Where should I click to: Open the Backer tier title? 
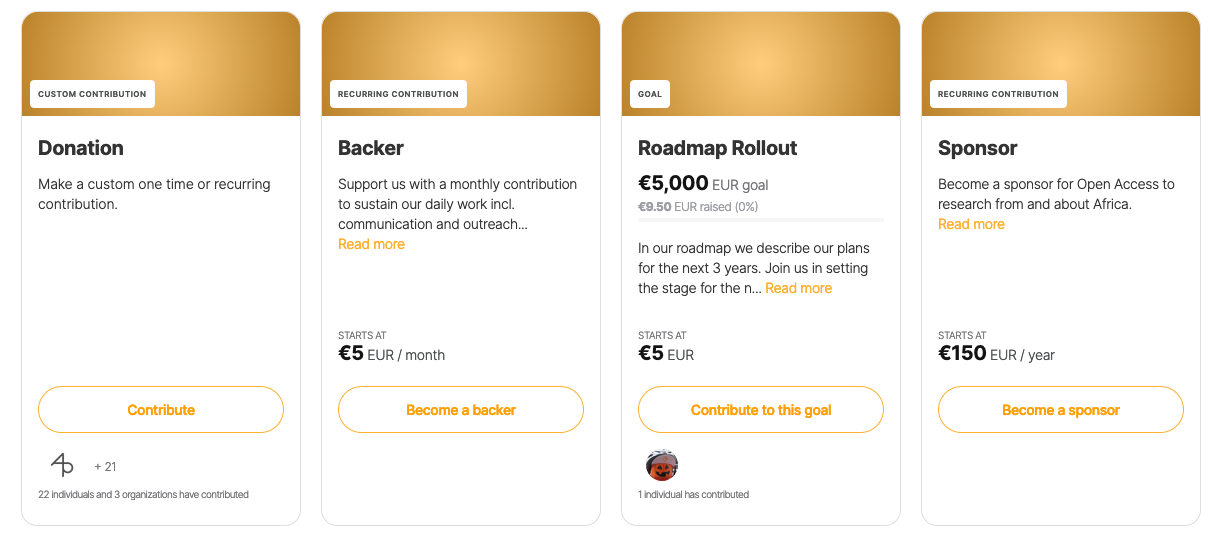(371, 148)
